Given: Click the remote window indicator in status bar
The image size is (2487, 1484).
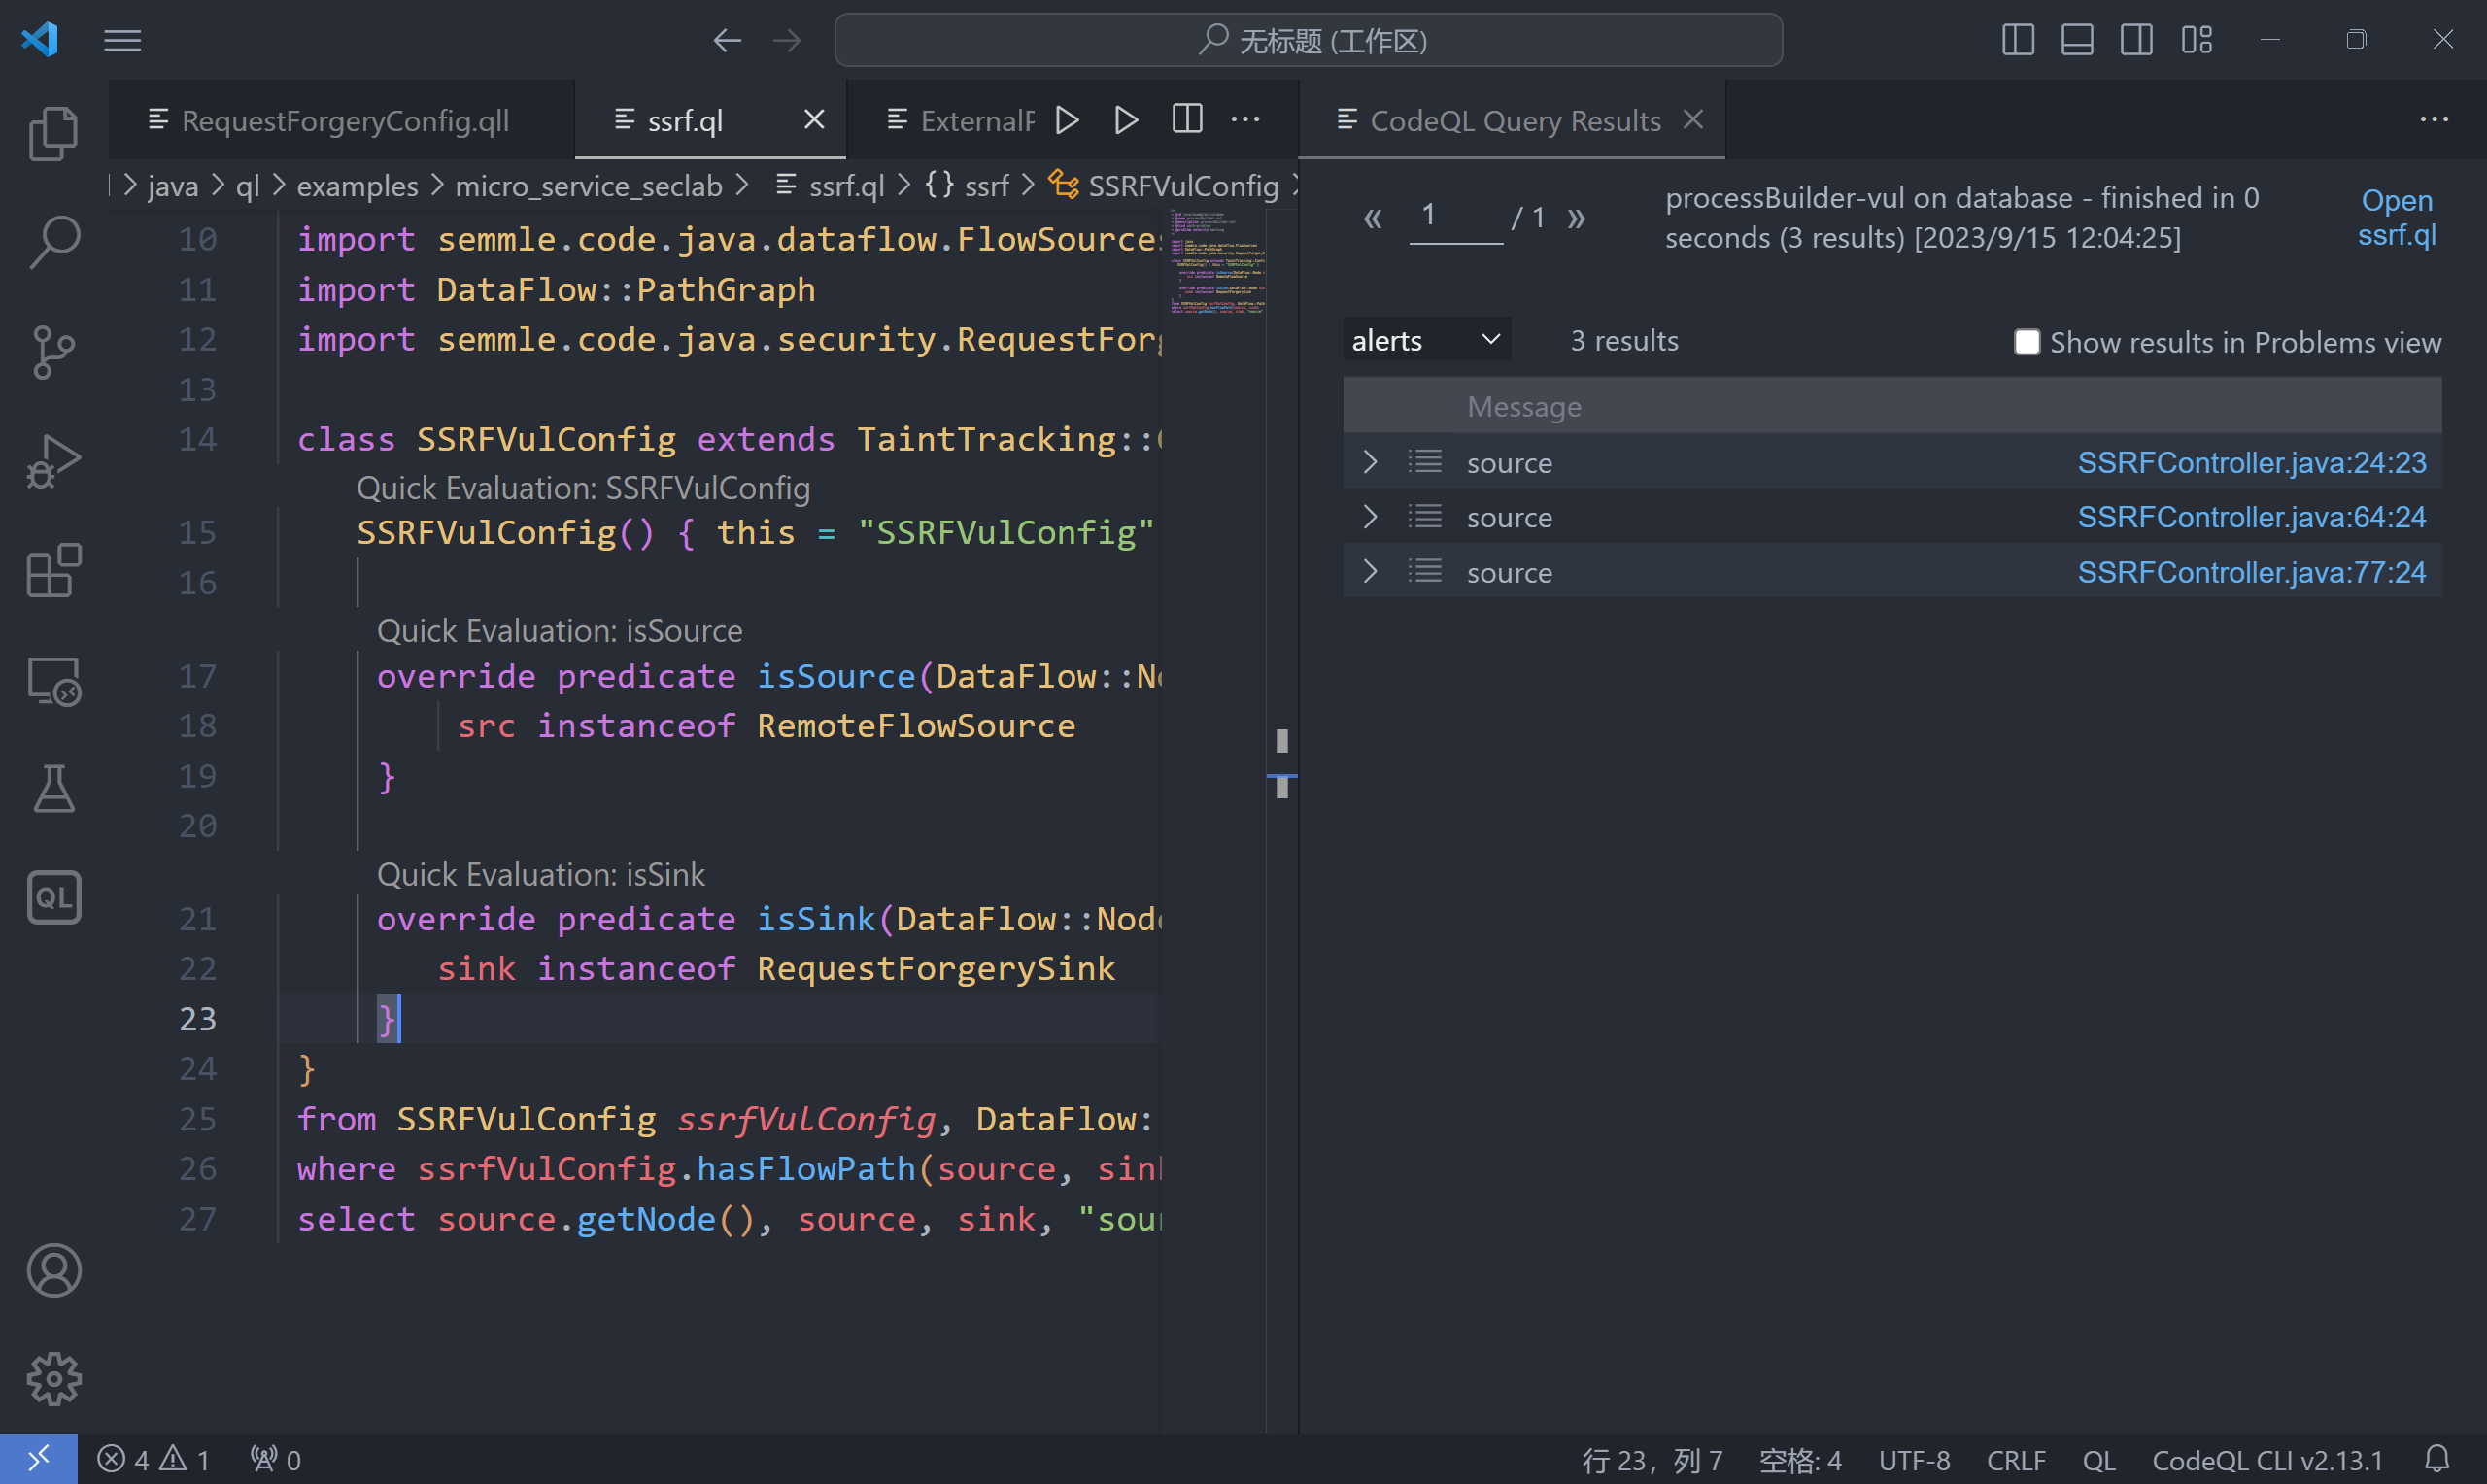Looking at the screenshot, I should point(38,1460).
